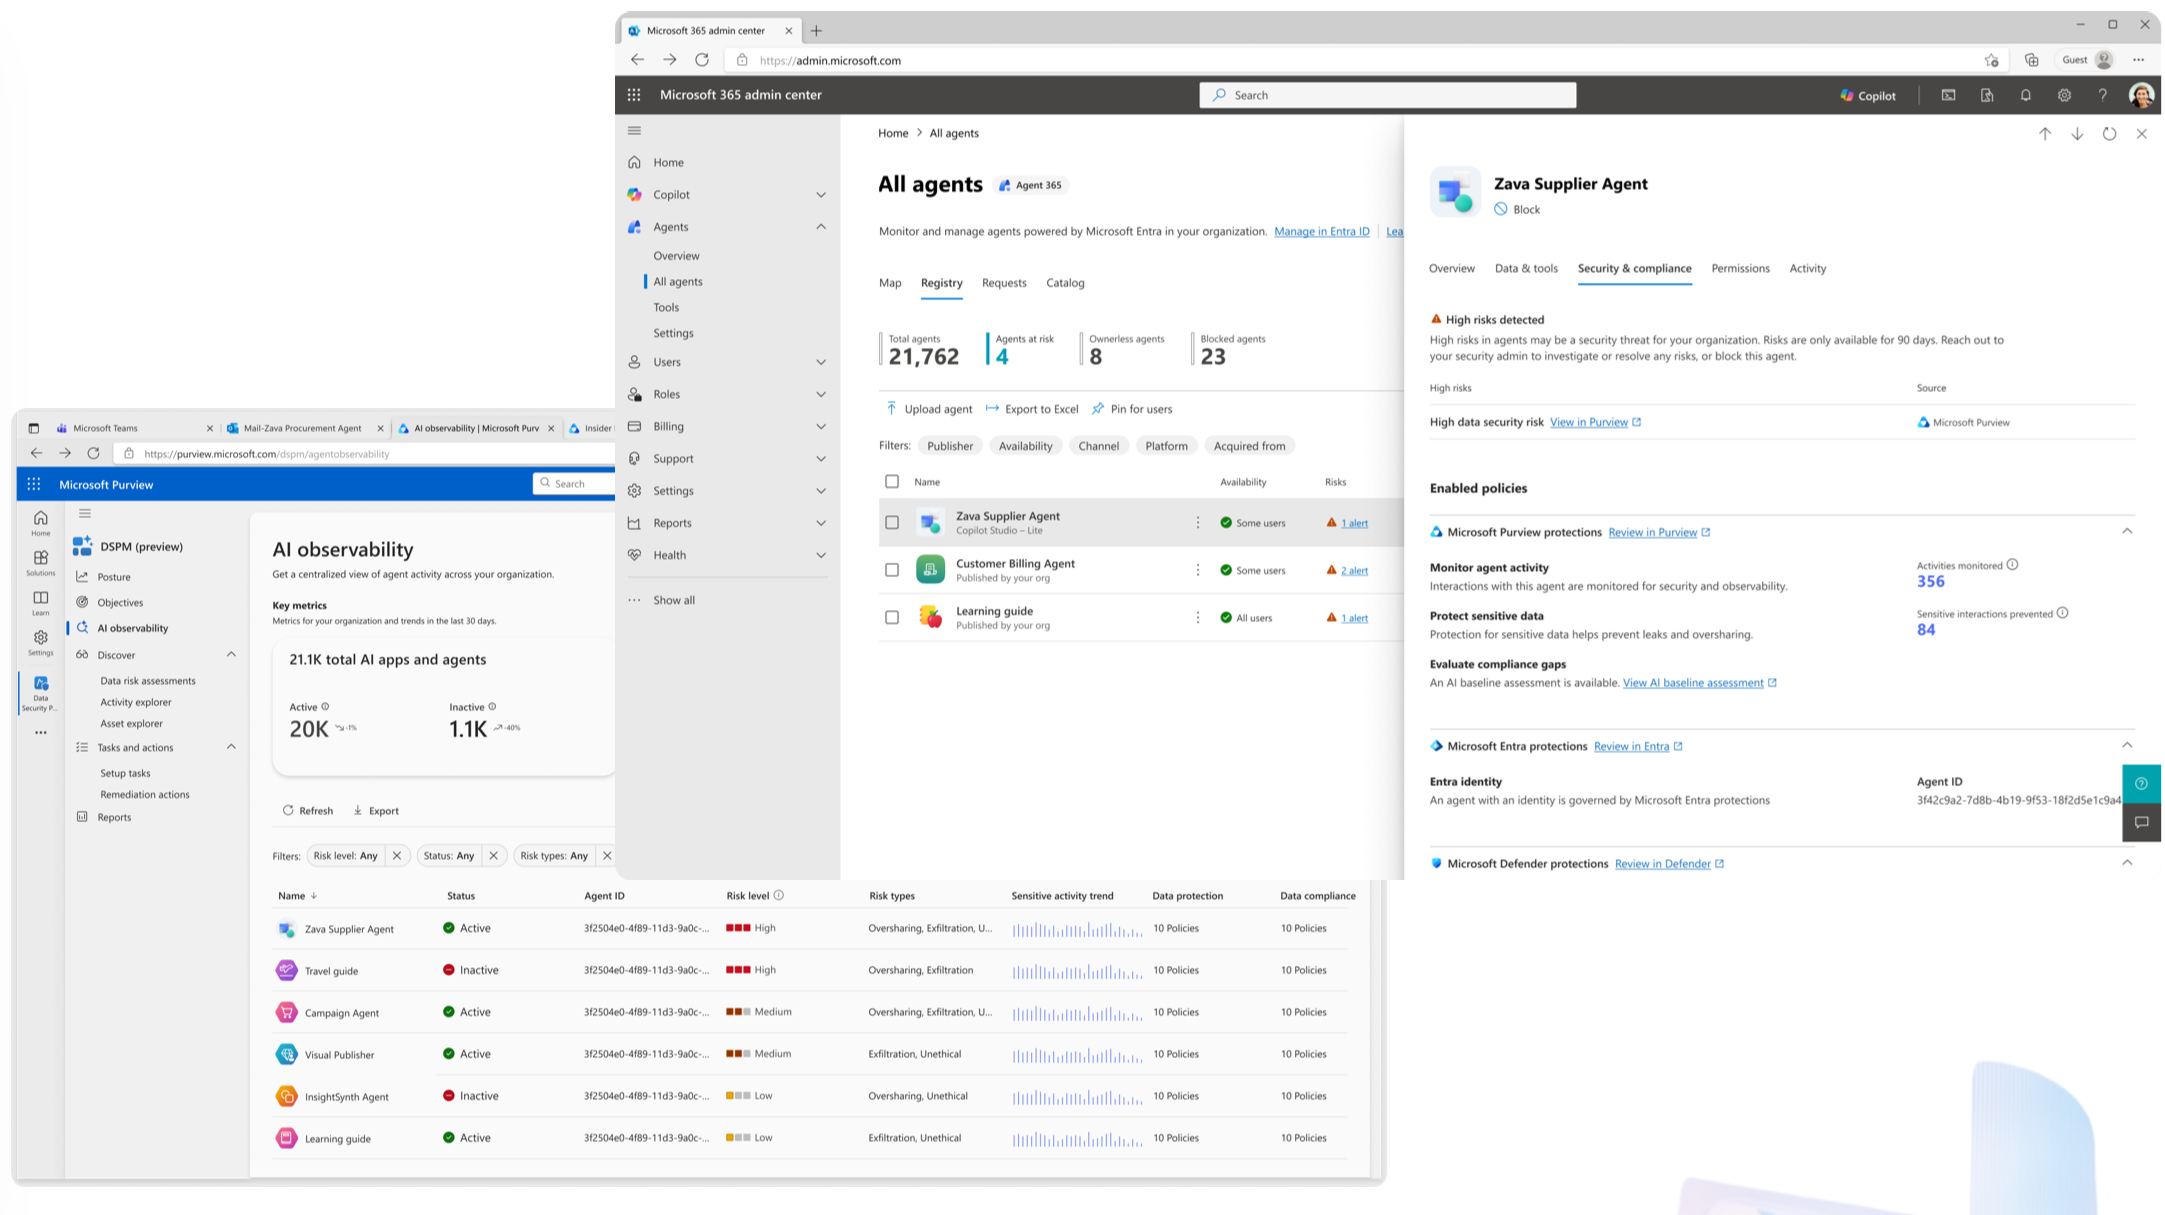Open the Purview app launcher grid
The image size is (2165, 1215).
pos(34,484)
